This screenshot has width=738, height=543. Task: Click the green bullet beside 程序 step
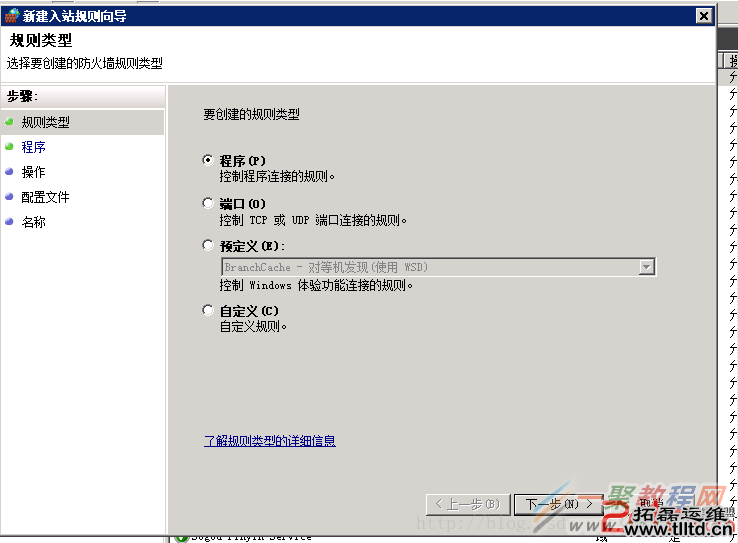(x=10, y=147)
